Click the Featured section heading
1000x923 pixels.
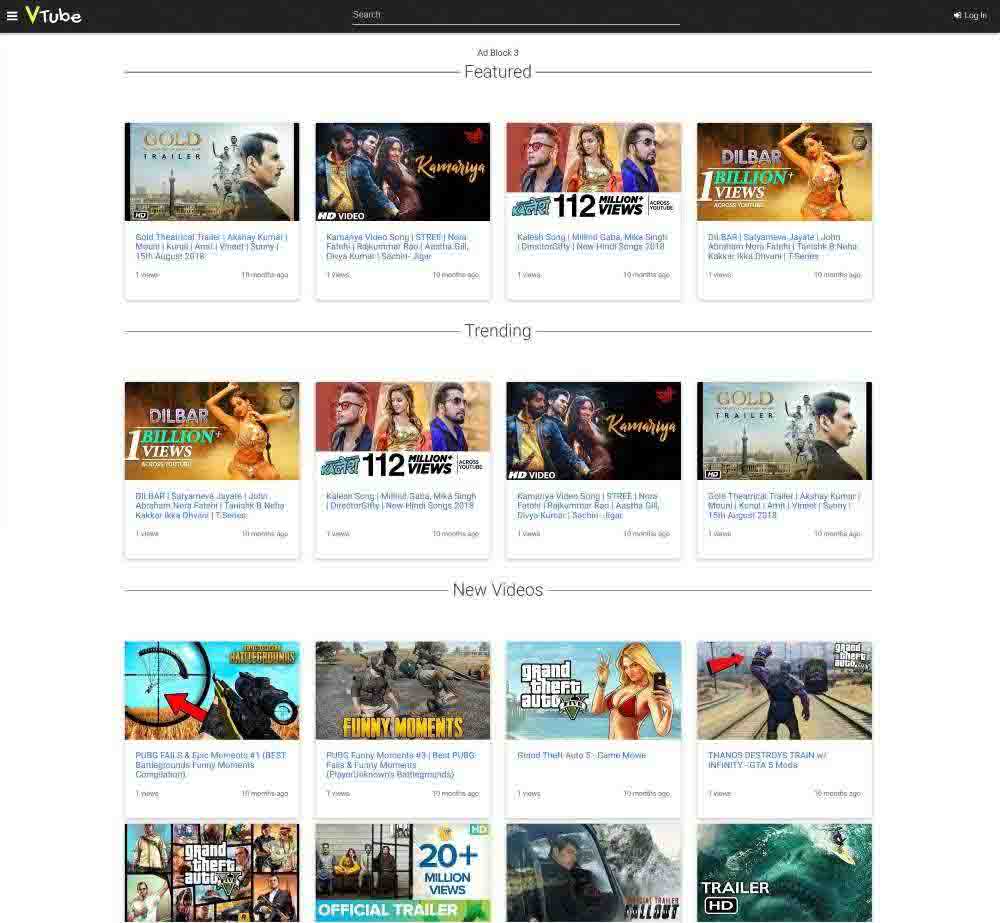(x=497, y=71)
